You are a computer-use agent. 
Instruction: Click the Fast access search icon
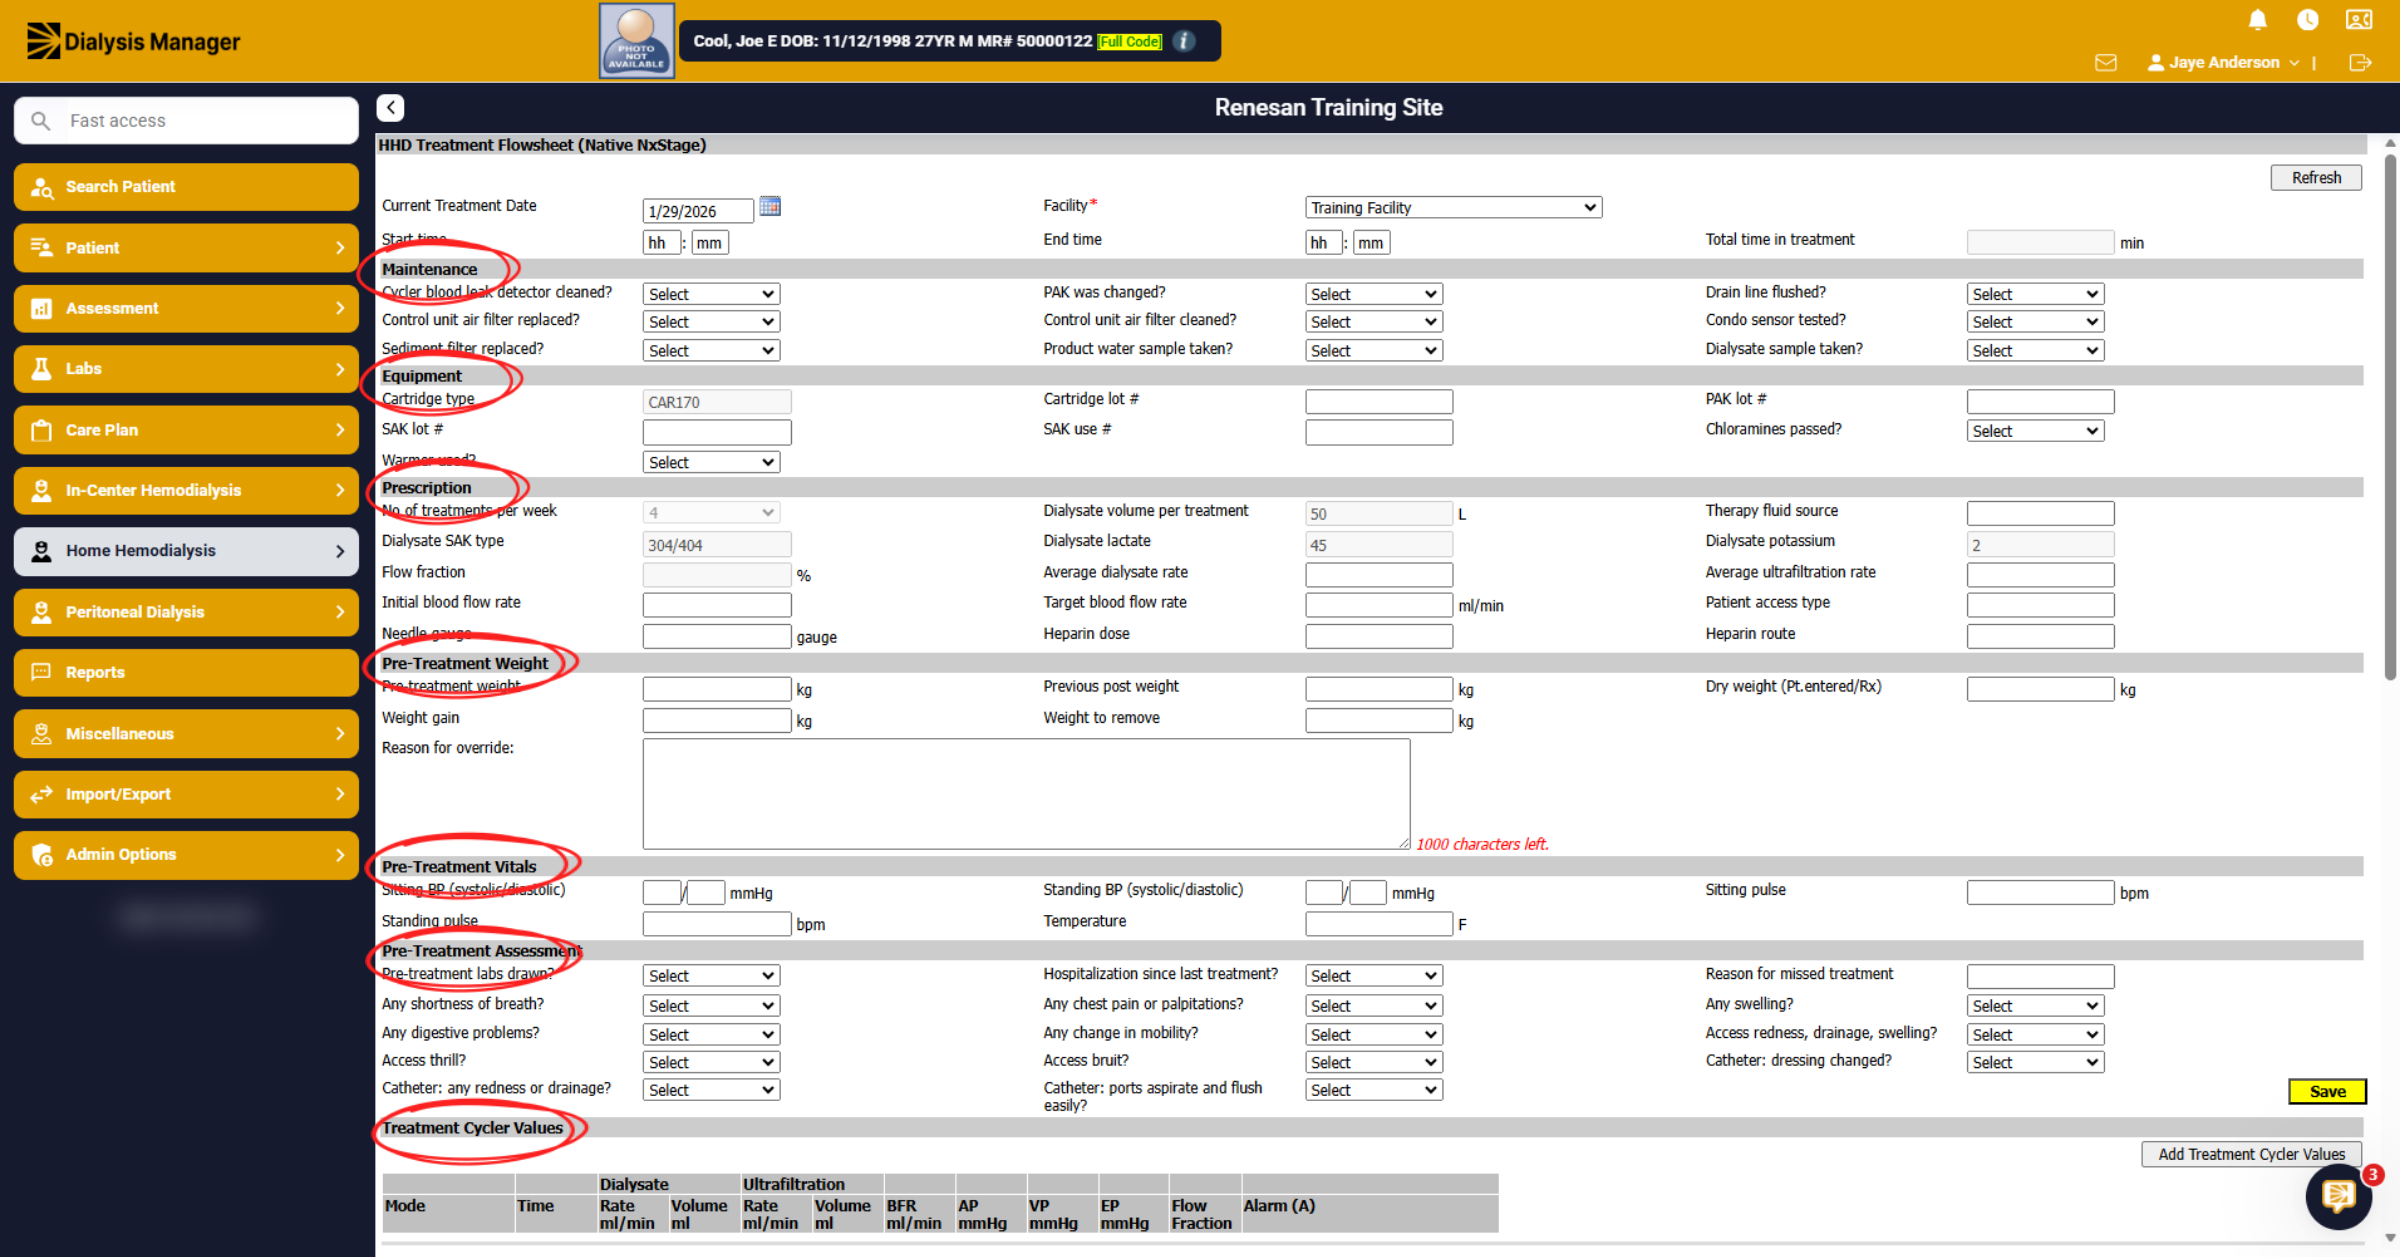point(40,121)
